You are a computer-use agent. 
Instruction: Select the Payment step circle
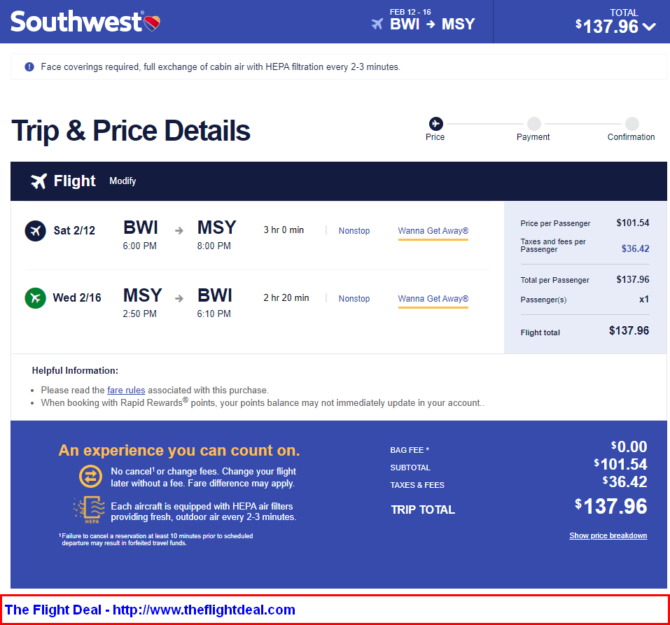(534, 124)
